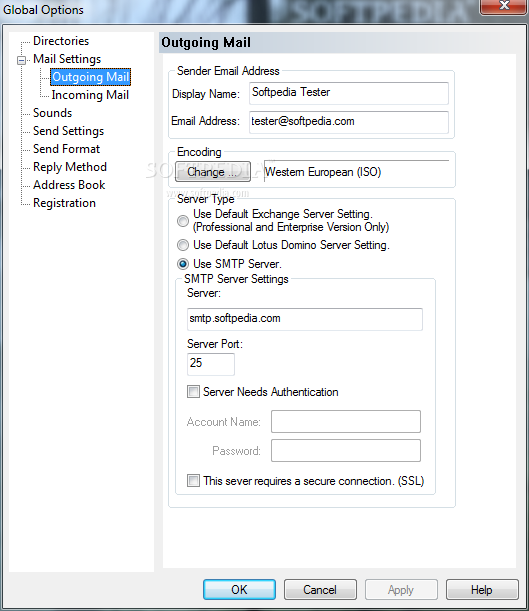Open the Send Format page

67,149
